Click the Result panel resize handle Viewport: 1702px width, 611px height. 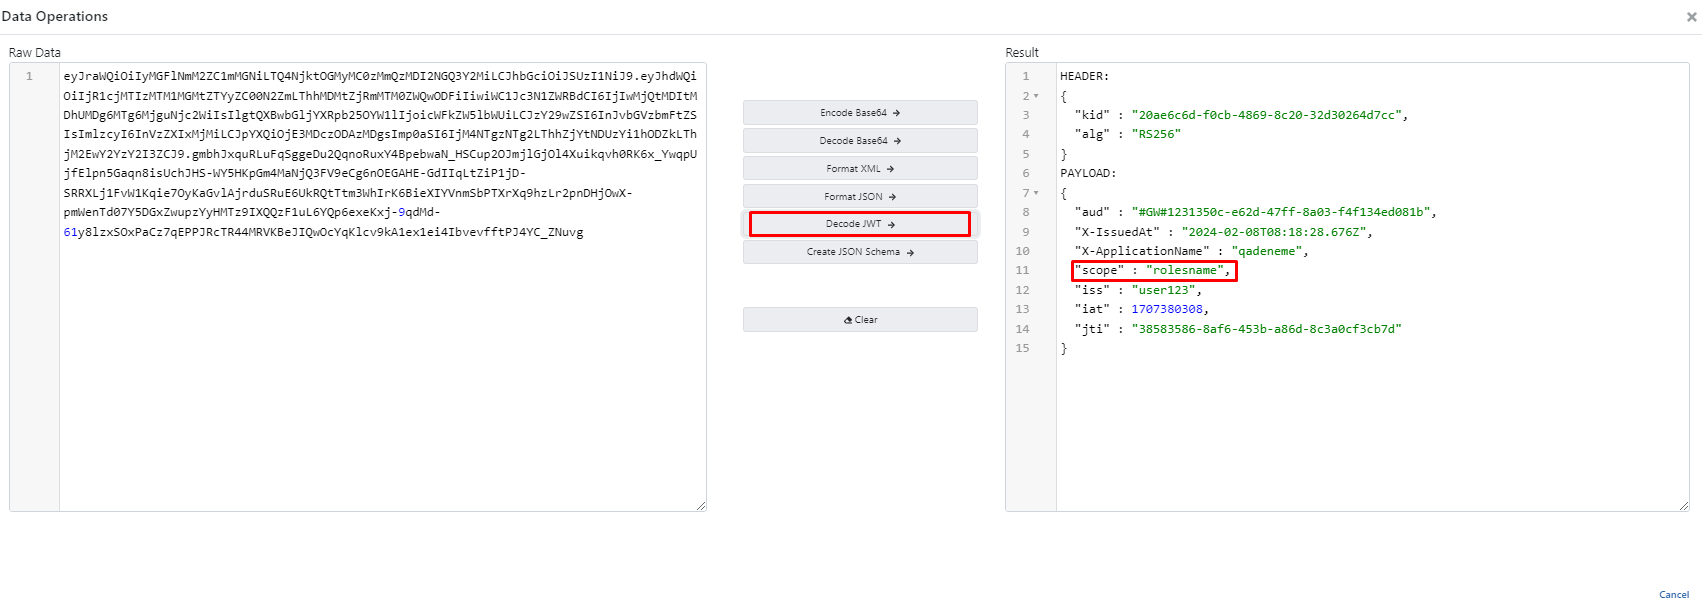click(1684, 506)
